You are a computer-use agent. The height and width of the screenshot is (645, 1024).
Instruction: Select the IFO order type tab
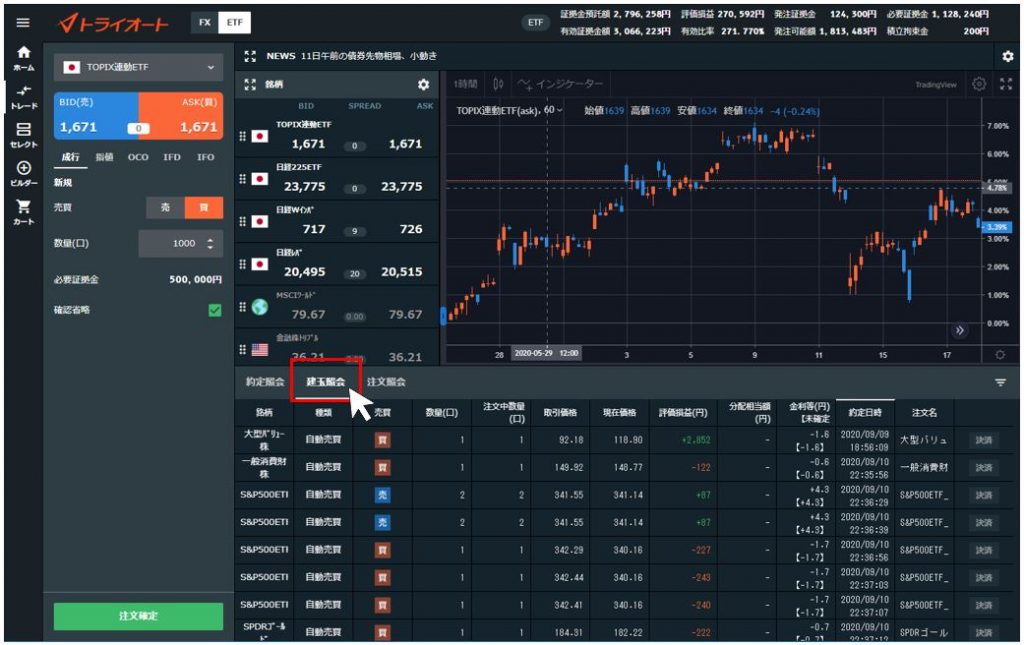[x=206, y=157]
